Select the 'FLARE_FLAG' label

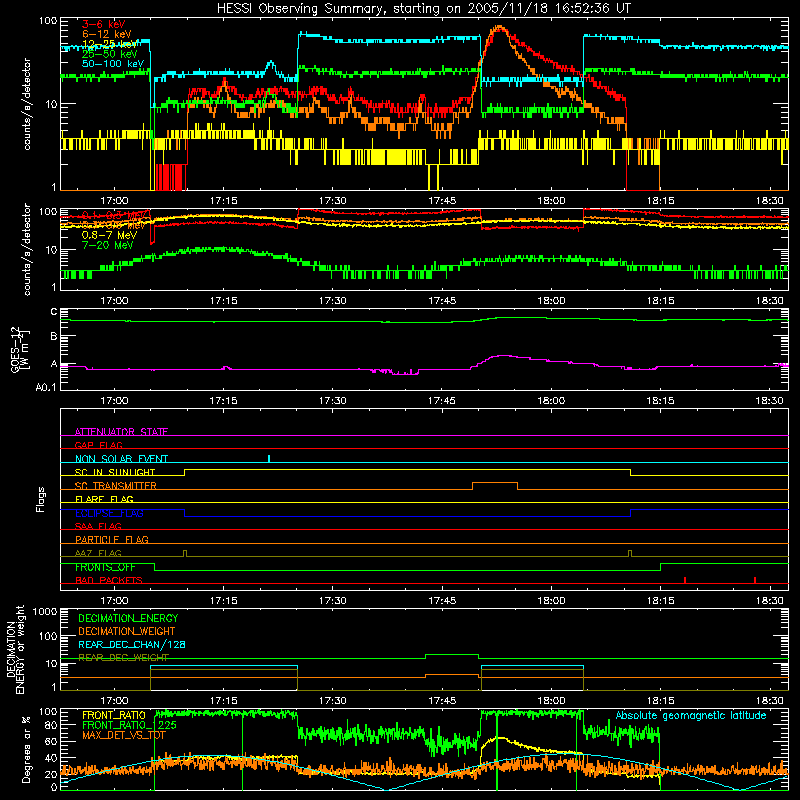104,499
